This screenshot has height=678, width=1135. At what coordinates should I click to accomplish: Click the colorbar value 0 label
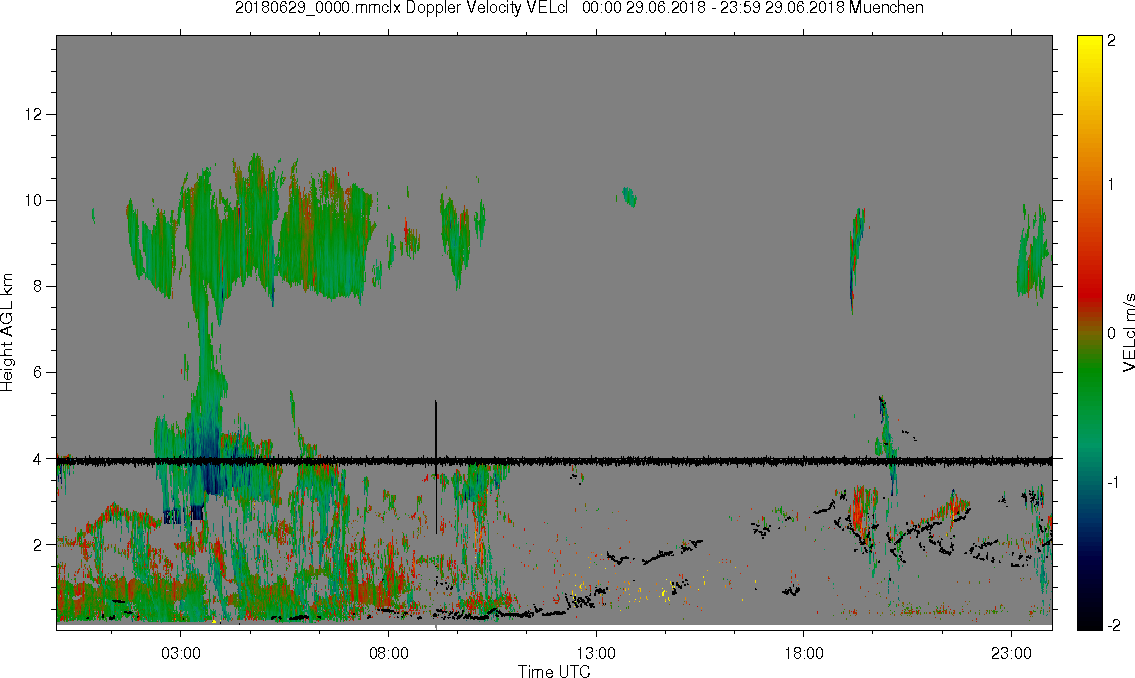1112,333
